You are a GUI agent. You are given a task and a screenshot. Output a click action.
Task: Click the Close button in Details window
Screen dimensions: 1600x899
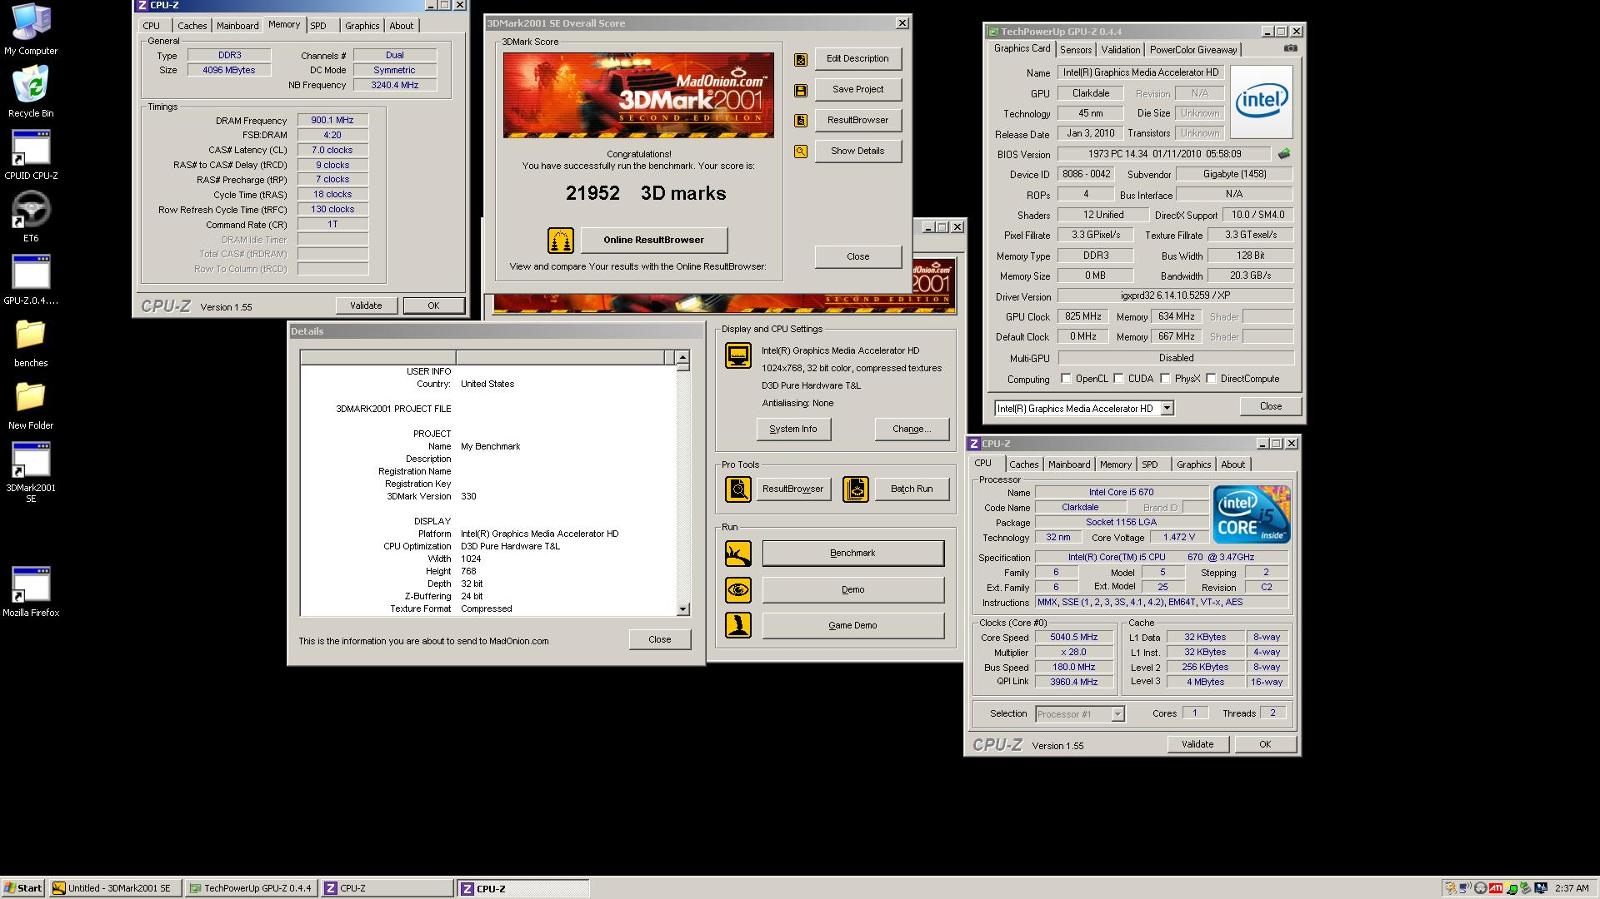[660, 640]
